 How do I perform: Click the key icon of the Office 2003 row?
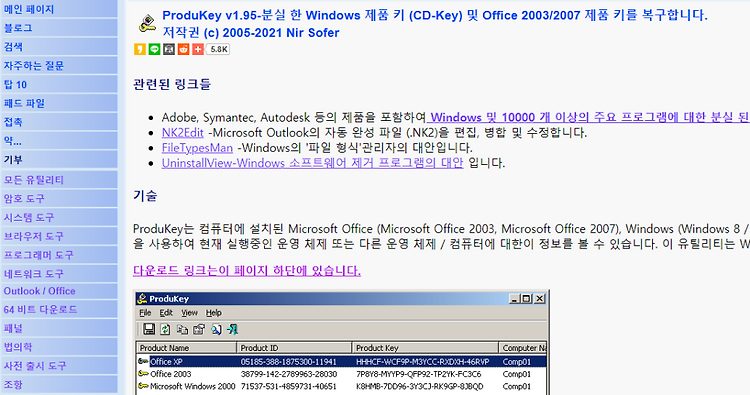143,373
